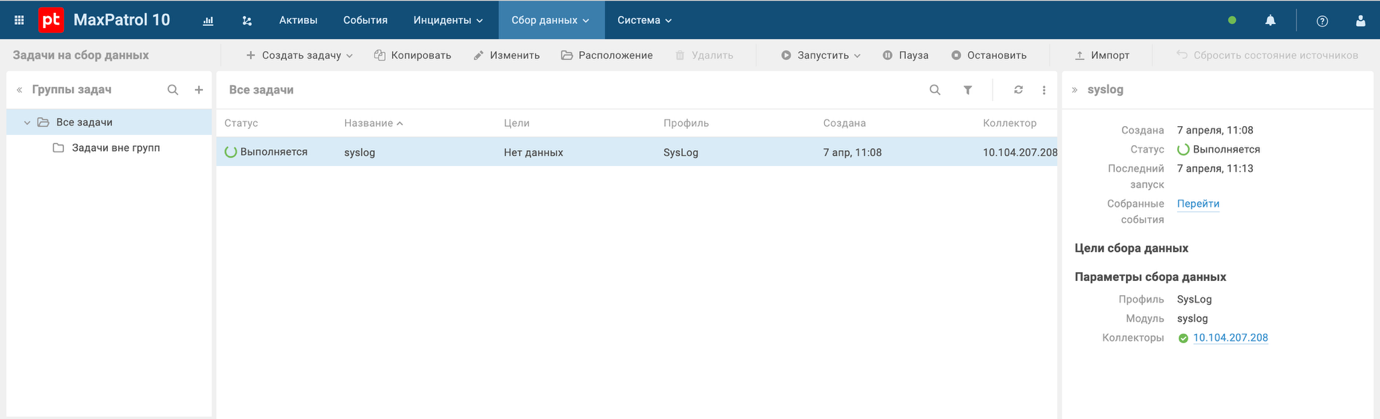Select Задачи вне групп folder
This screenshot has height=419, width=1380.
pos(116,148)
